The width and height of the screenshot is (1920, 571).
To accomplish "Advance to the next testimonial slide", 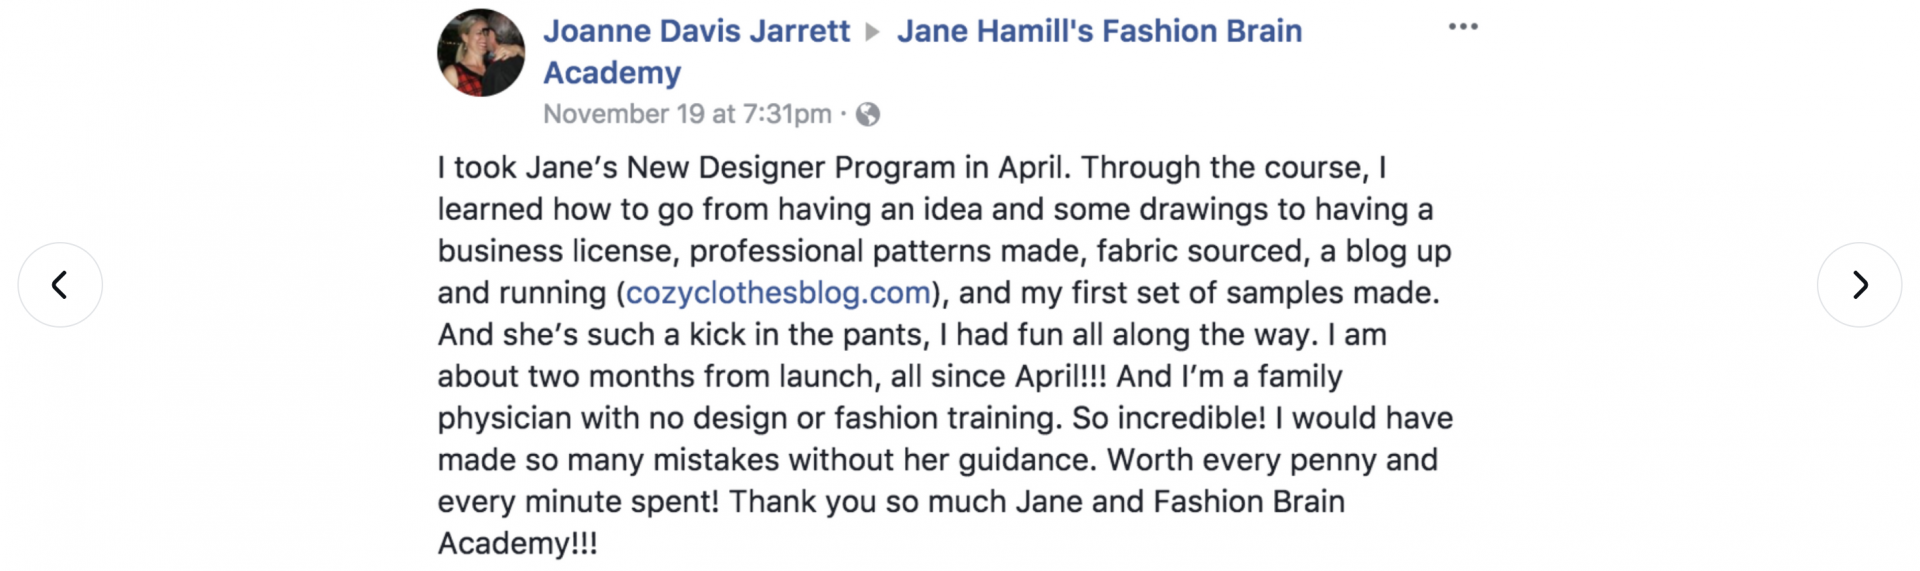I will pyautogui.click(x=1859, y=285).
